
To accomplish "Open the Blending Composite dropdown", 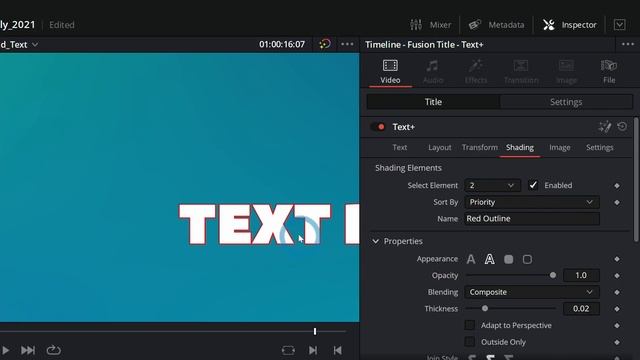I will [x=532, y=292].
